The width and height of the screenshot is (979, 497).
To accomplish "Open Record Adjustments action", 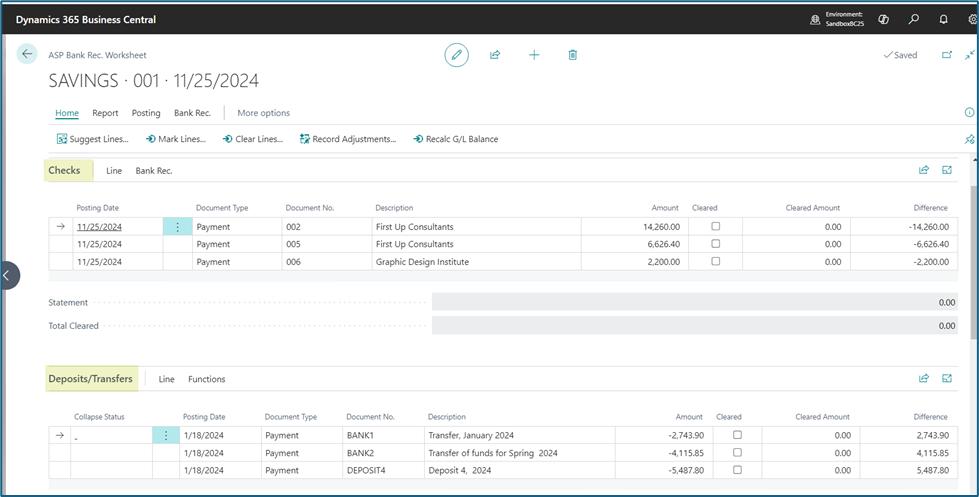I will [348, 139].
